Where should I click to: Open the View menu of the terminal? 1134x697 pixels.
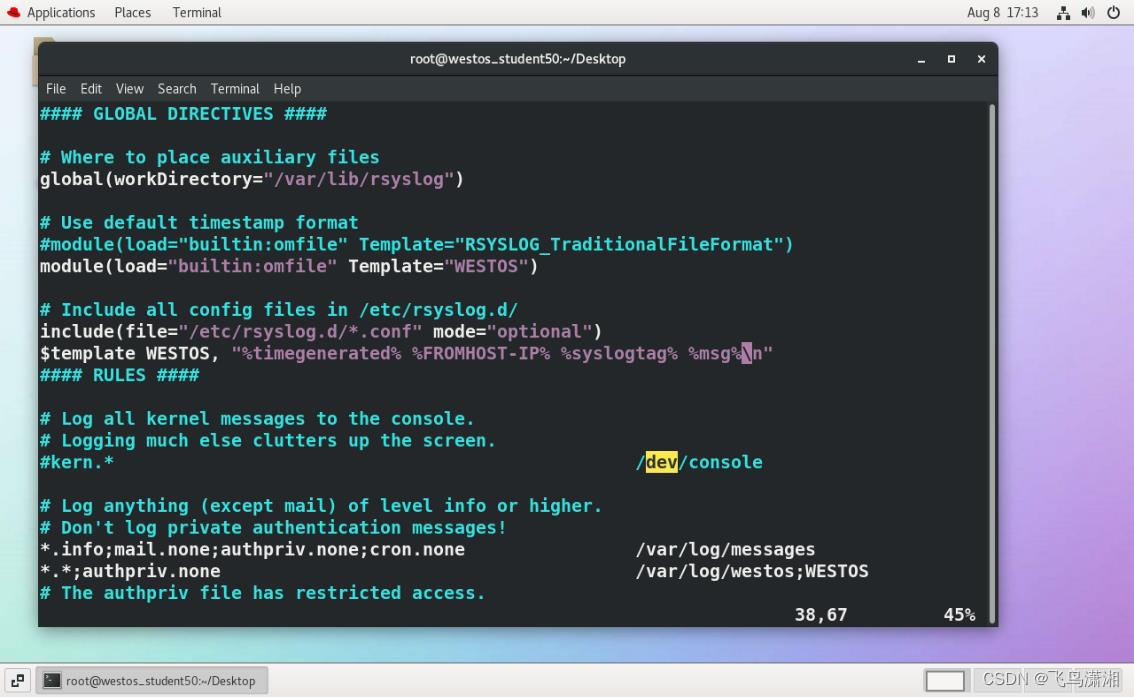[x=129, y=88]
